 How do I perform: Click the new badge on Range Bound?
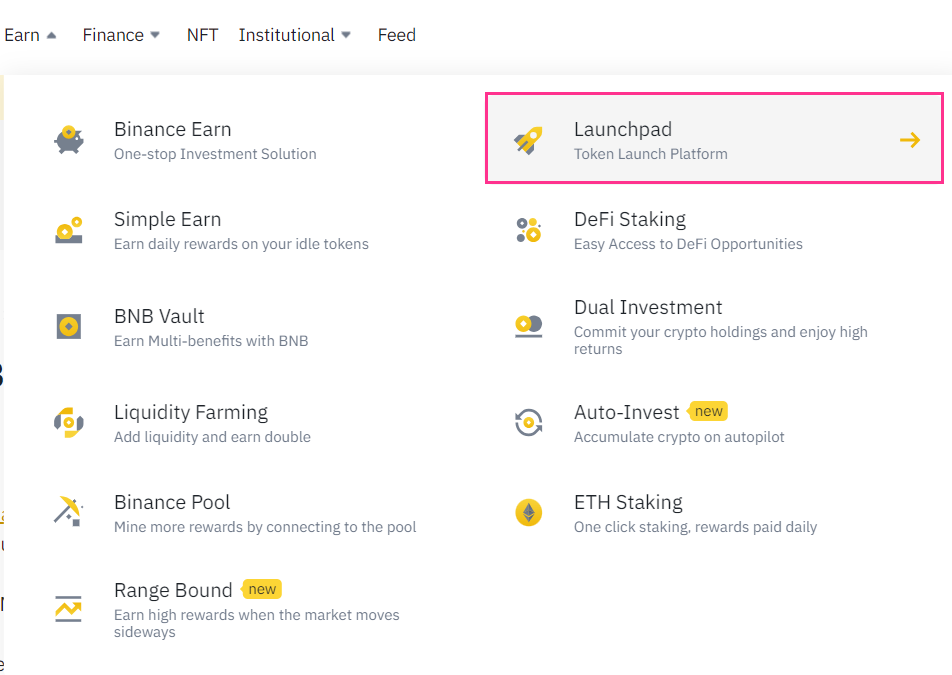tap(261, 589)
